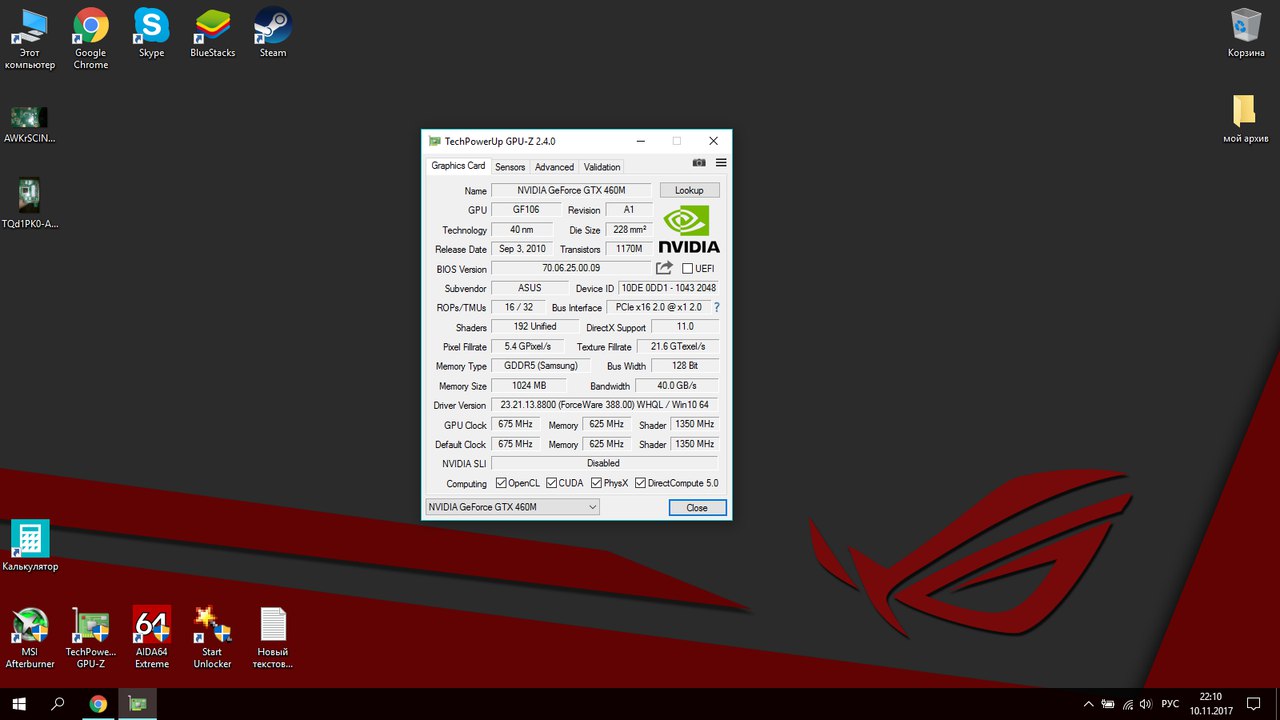
Task: Click the Close button in GPU-Z
Action: coord(697,507)
